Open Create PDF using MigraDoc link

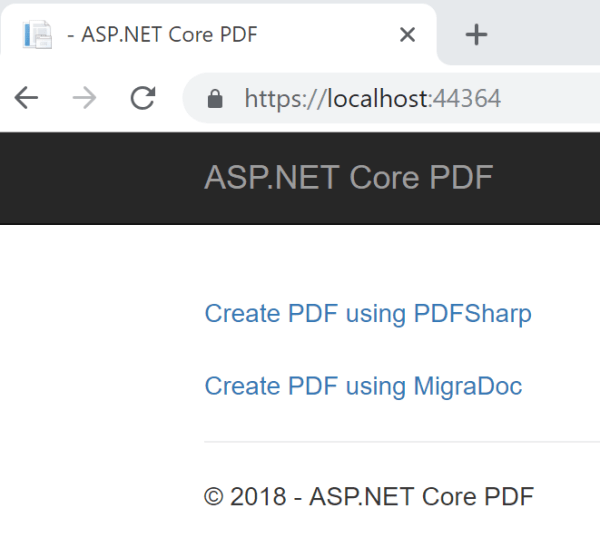pyautogui.click(x=363, y=386)
